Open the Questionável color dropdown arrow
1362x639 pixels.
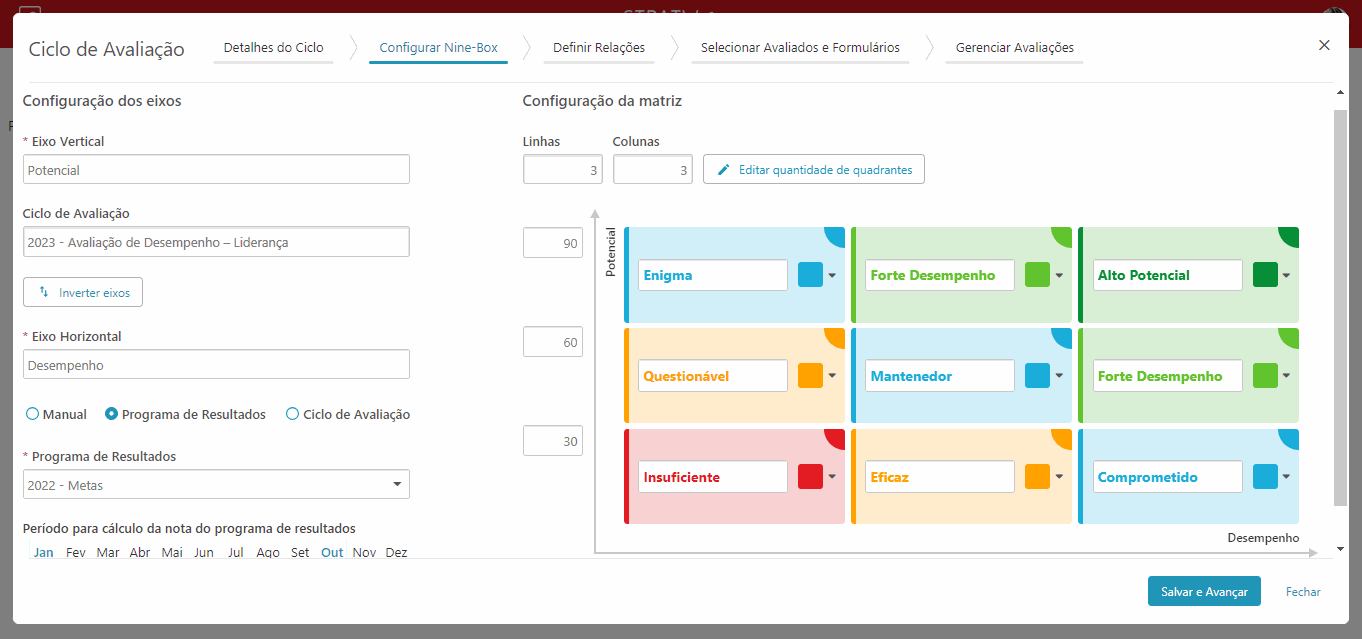pyautogui.click(x=832, y=376)
